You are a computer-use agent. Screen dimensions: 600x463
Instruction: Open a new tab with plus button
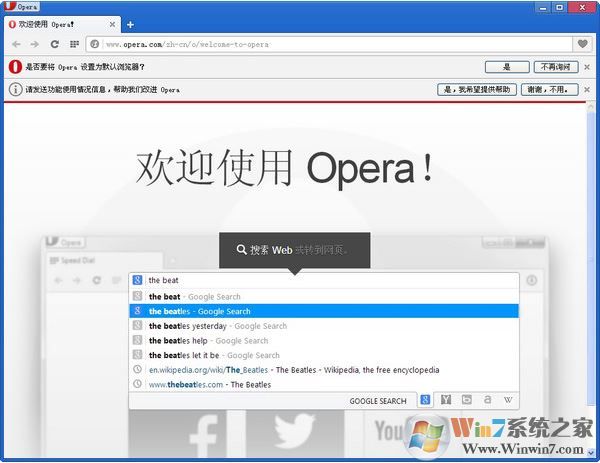click(x=130, y=24)
